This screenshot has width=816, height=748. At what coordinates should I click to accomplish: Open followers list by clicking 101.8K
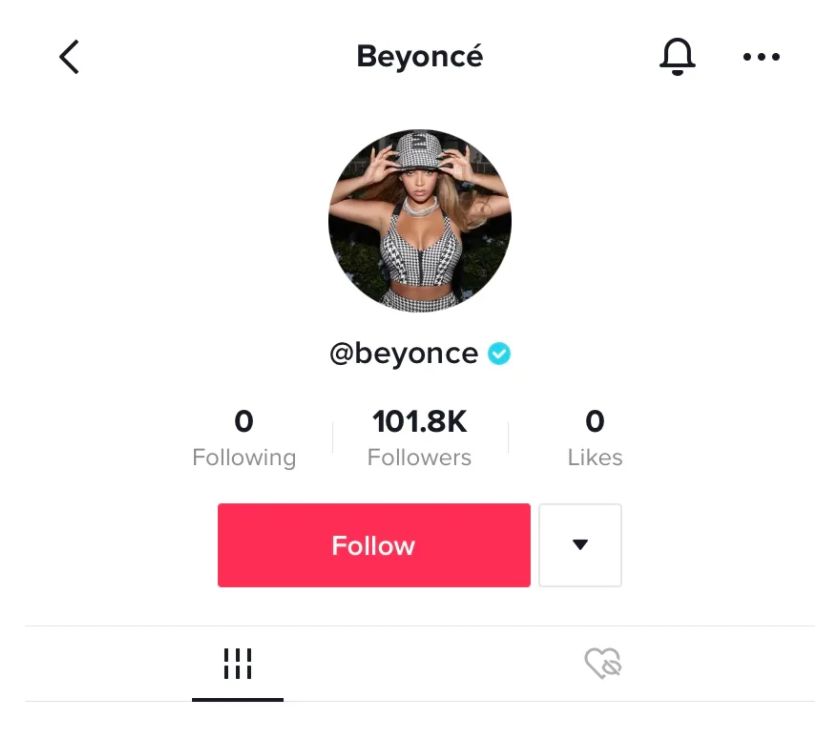(x=419, y=422)
